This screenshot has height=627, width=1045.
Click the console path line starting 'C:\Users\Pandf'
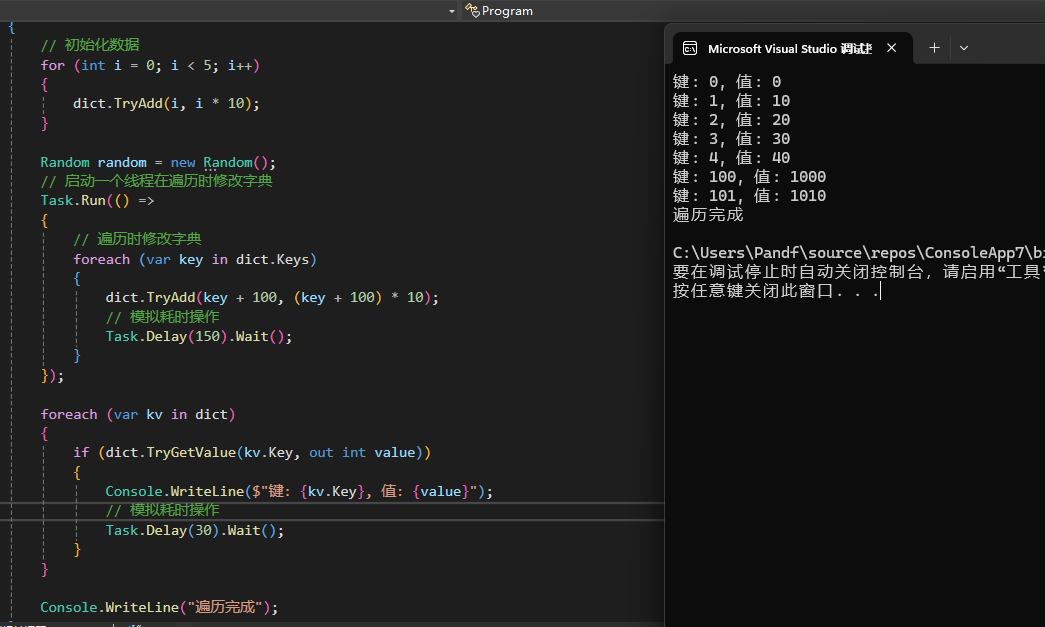[858, 253]
